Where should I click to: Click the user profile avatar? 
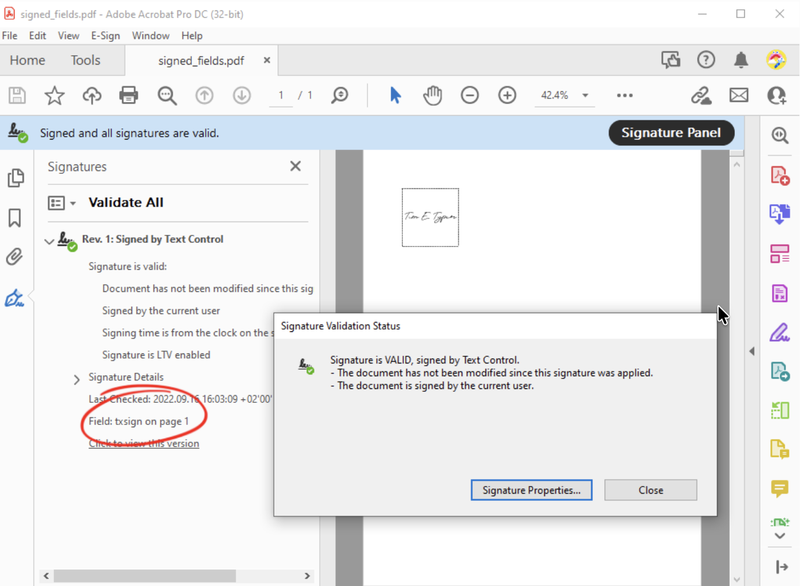tap(777, 60)
